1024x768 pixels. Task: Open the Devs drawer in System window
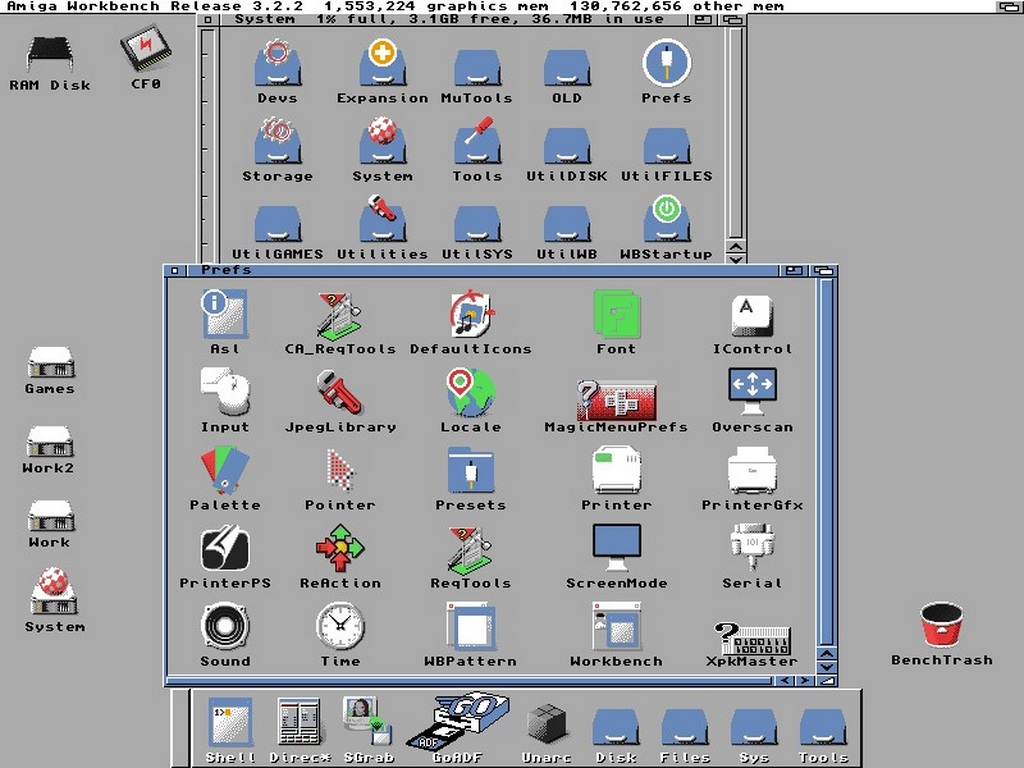[x=277, y=63]
